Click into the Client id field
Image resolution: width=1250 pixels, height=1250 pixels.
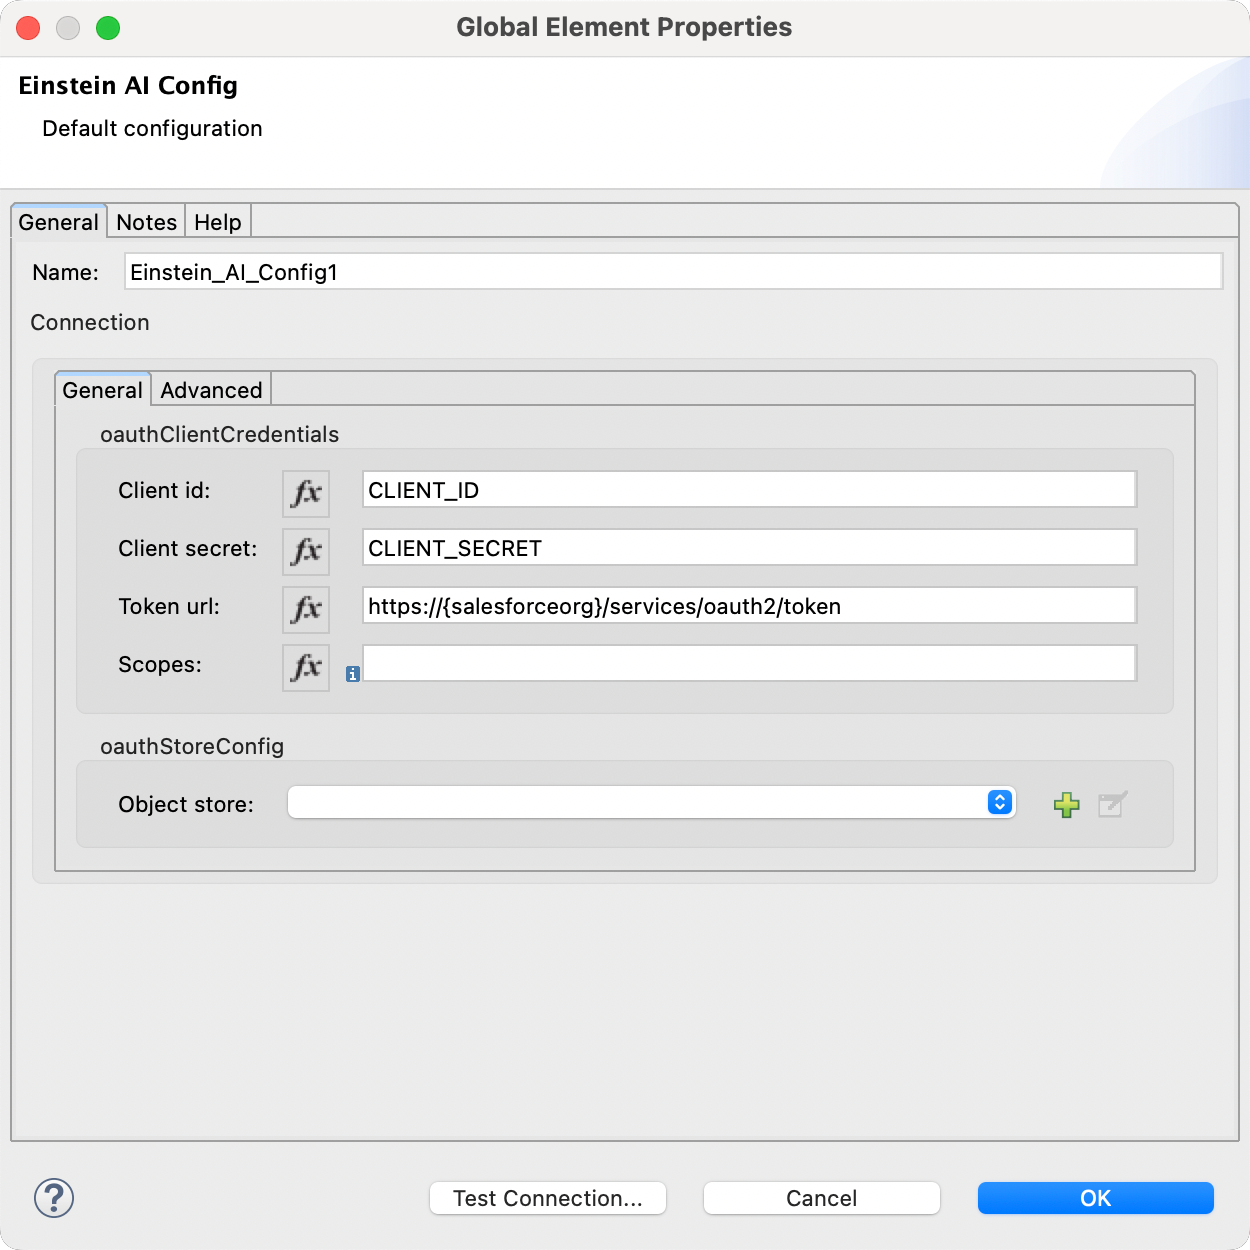click(749, 490)
